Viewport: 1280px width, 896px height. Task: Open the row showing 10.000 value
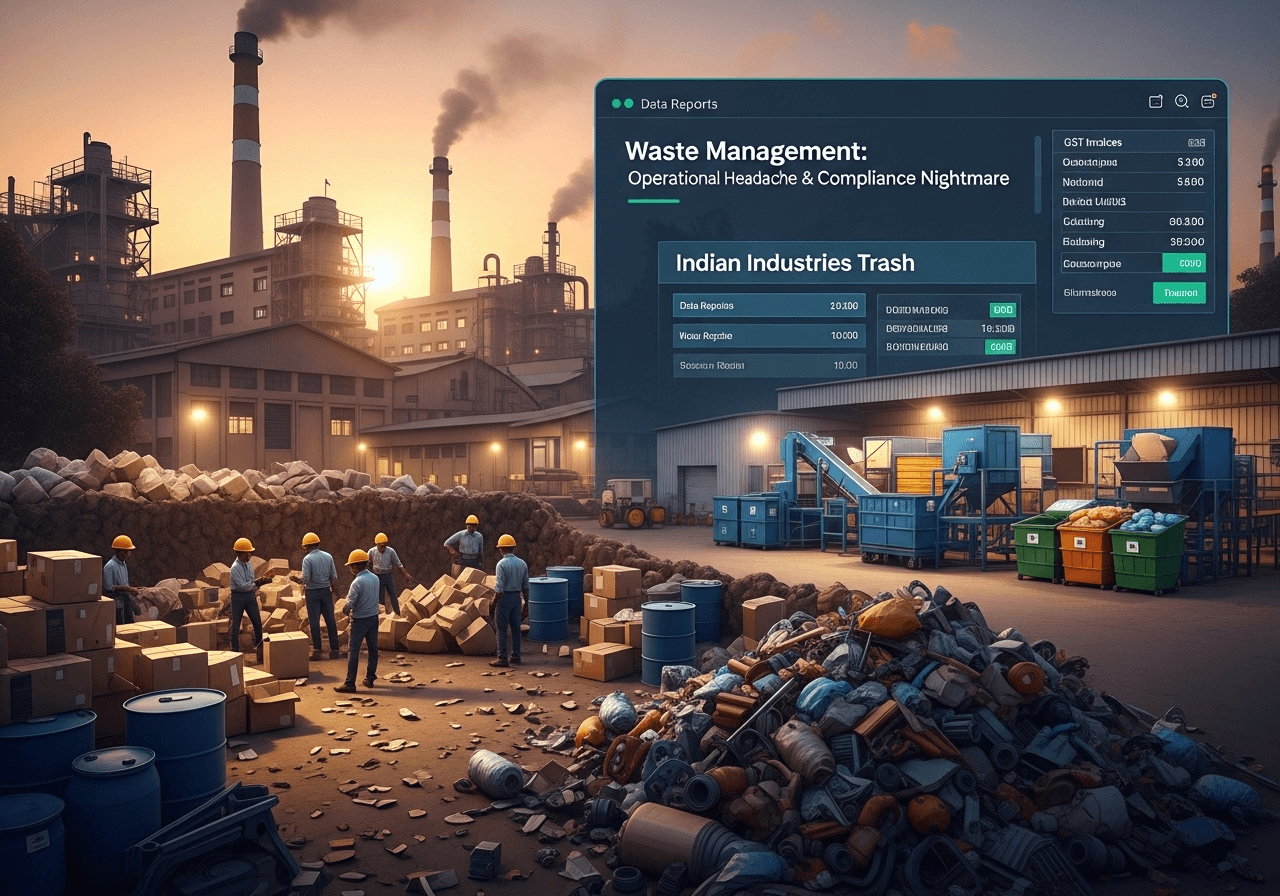(768, 336)
